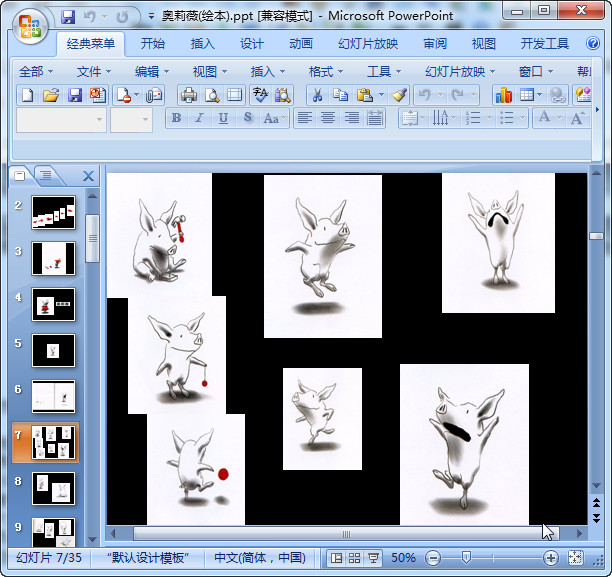Image resolution: width=612 pixels, height=577 pixels.
Task: Open the 格式 dropdown menu
Action: [x=325, y=71]
